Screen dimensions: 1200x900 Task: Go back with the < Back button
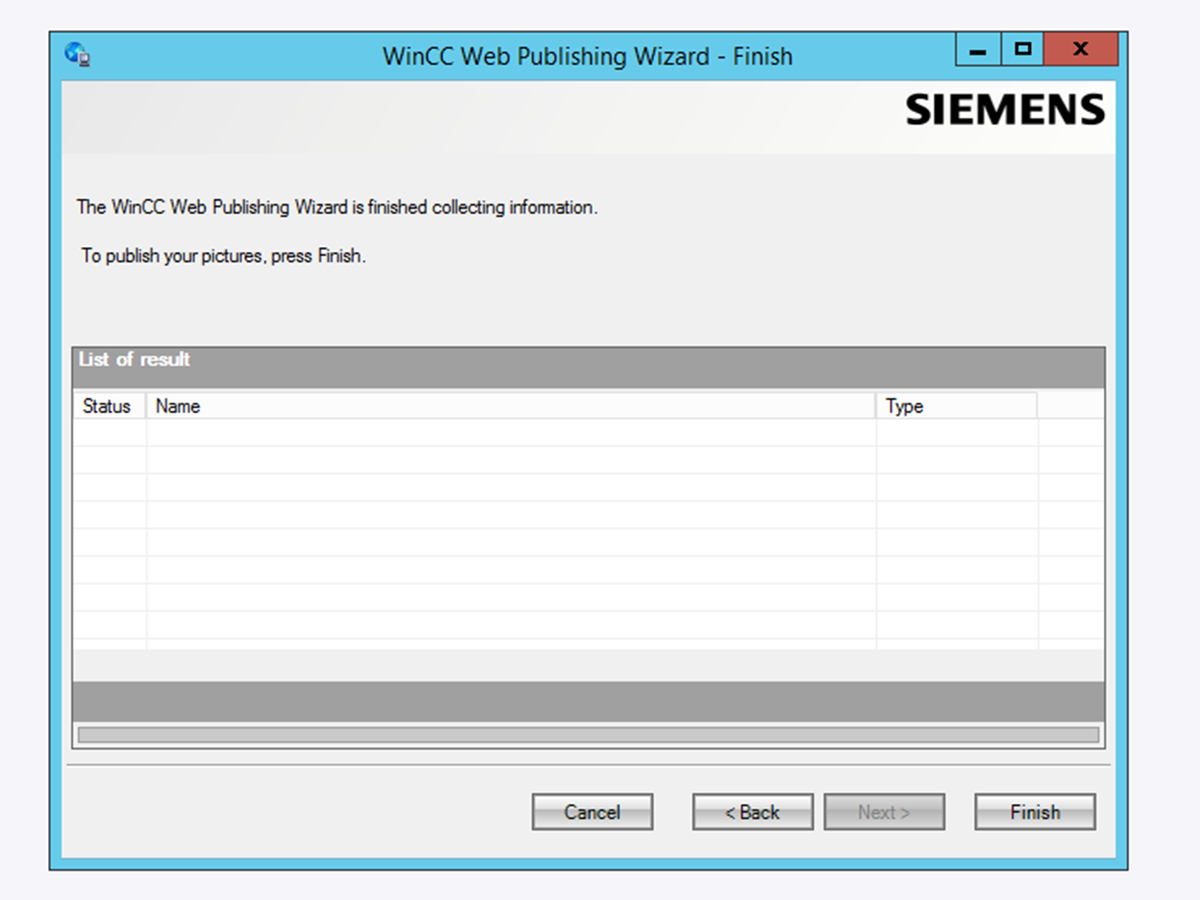tap(752, 812)
